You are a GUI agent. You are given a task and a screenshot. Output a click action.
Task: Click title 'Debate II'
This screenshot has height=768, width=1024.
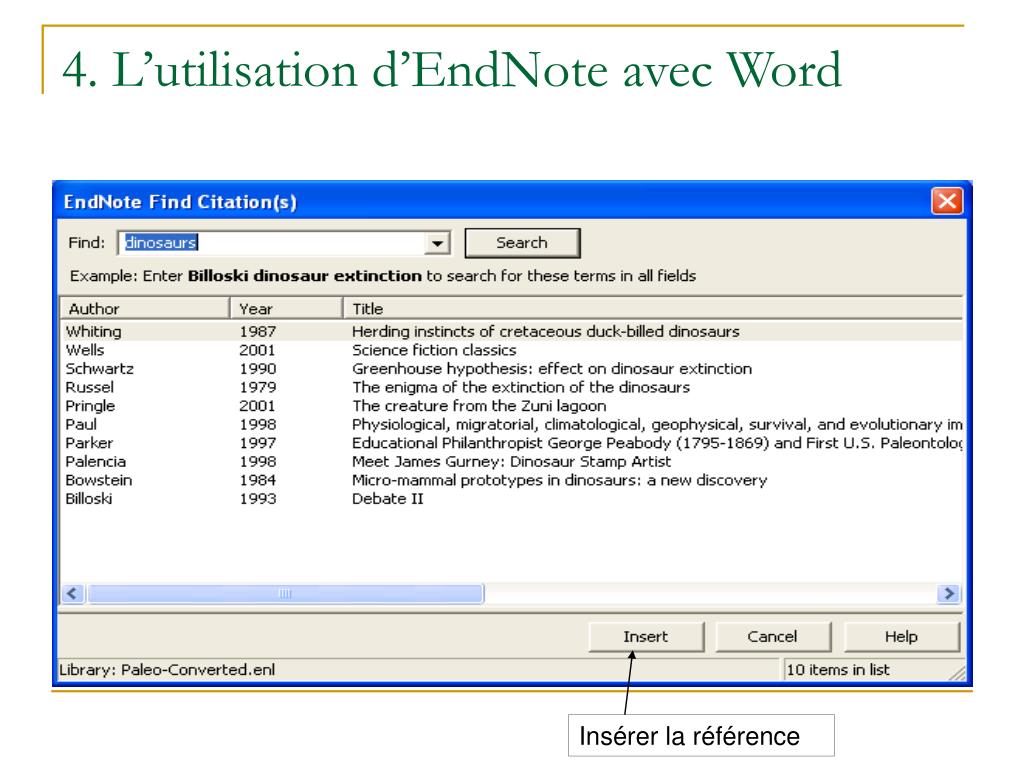(388, 499)
